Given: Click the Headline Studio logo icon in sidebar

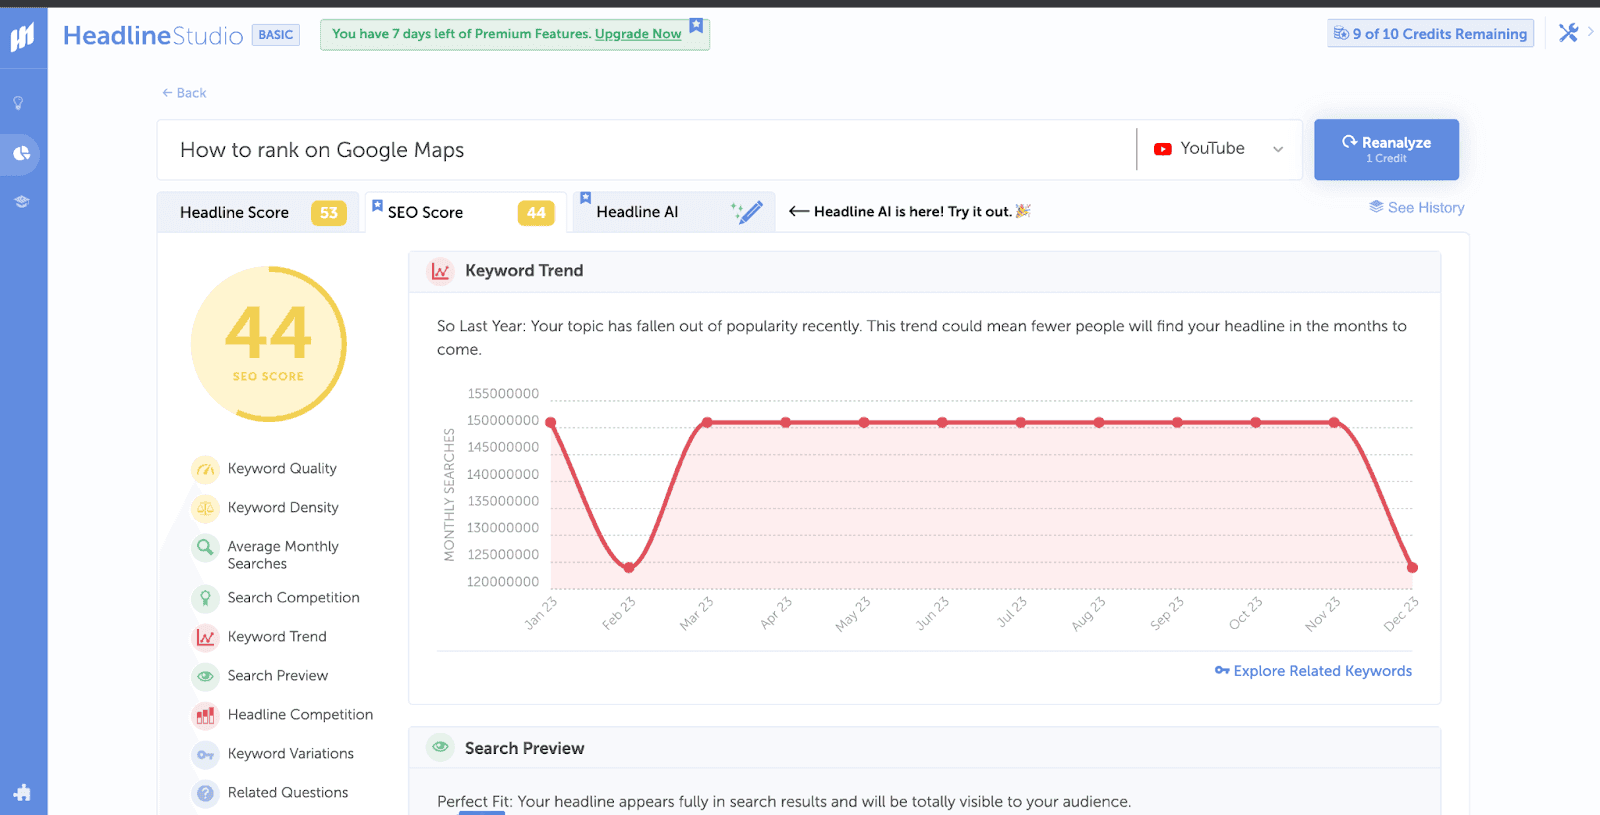Looking at the screenshot, I should click(x=22, y=37).
